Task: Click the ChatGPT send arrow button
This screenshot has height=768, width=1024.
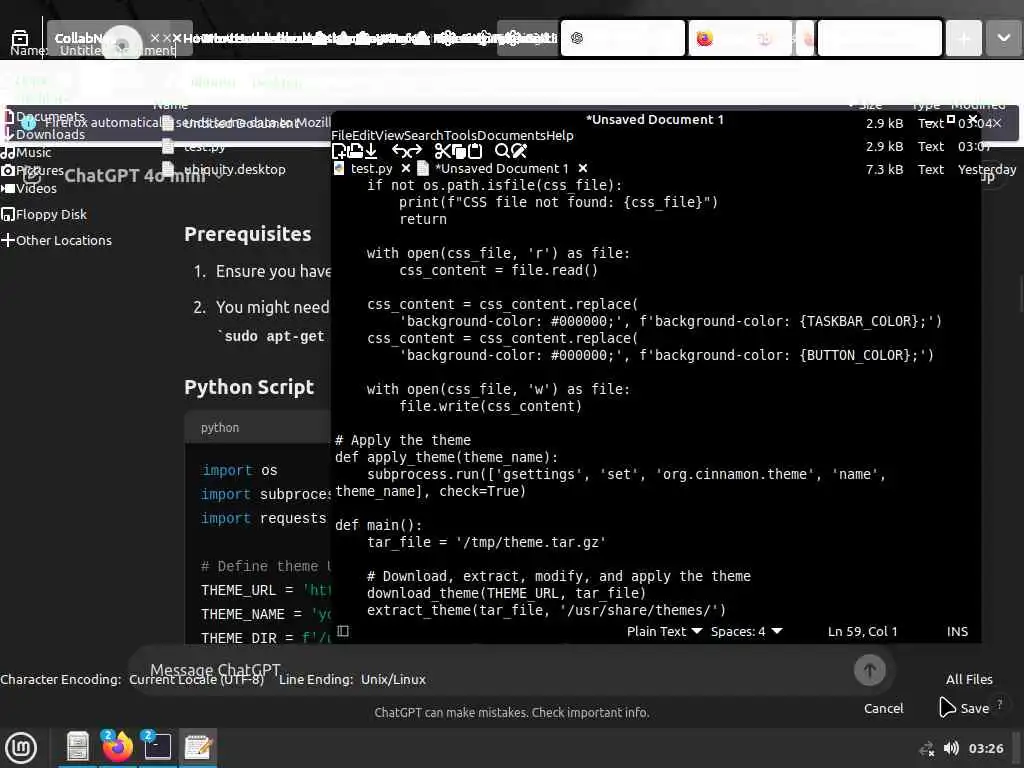Action: click(870, 670)
